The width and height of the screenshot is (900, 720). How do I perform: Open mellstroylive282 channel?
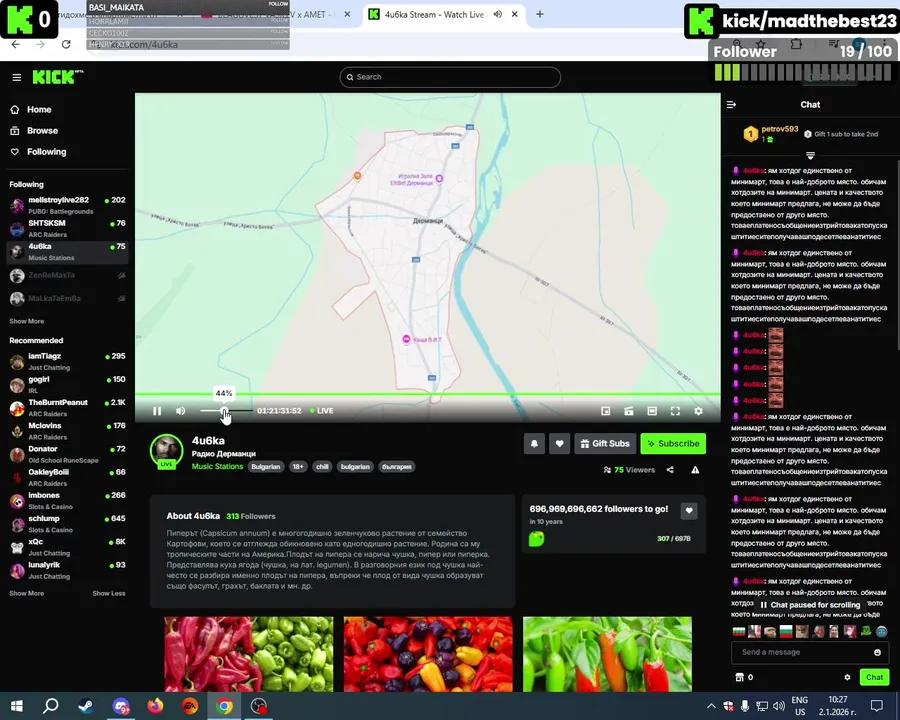pos(68,205)
